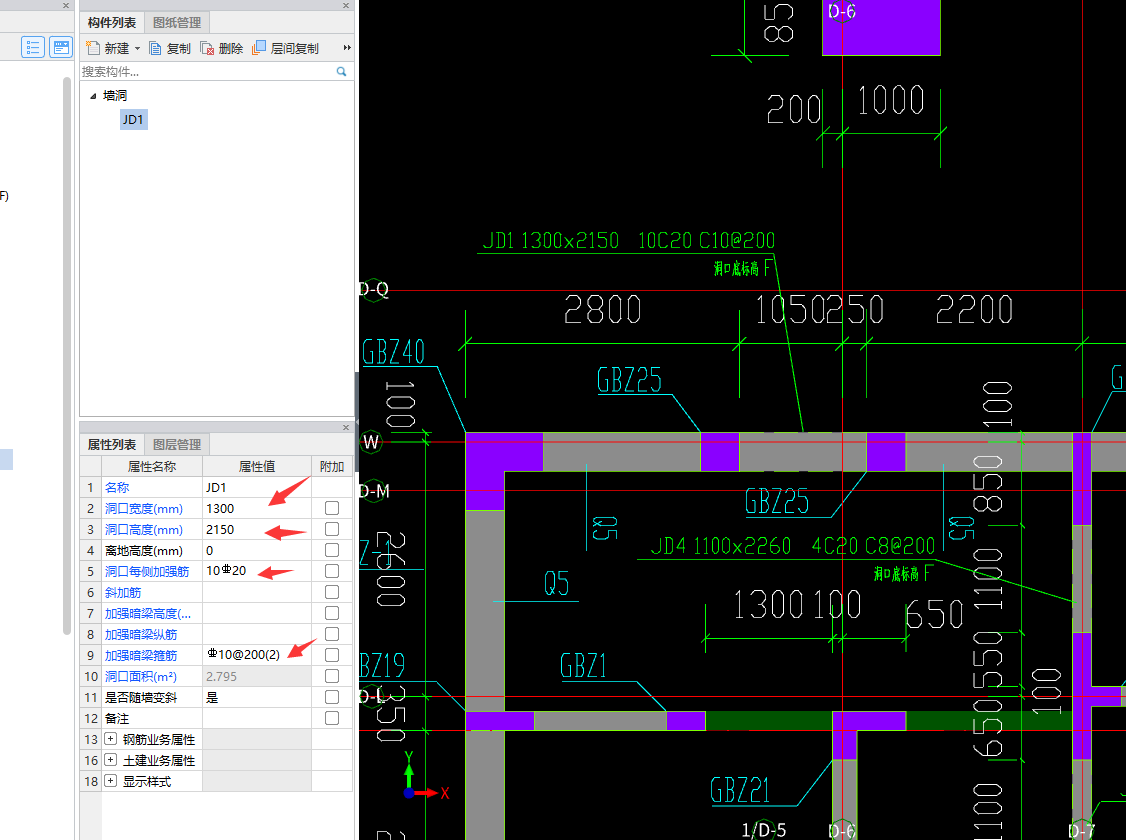The width and height of the screenshot is (1126, 840).
Task: Toggle 附加 checkbox for 洞口高度
Action: pos(332,529)
